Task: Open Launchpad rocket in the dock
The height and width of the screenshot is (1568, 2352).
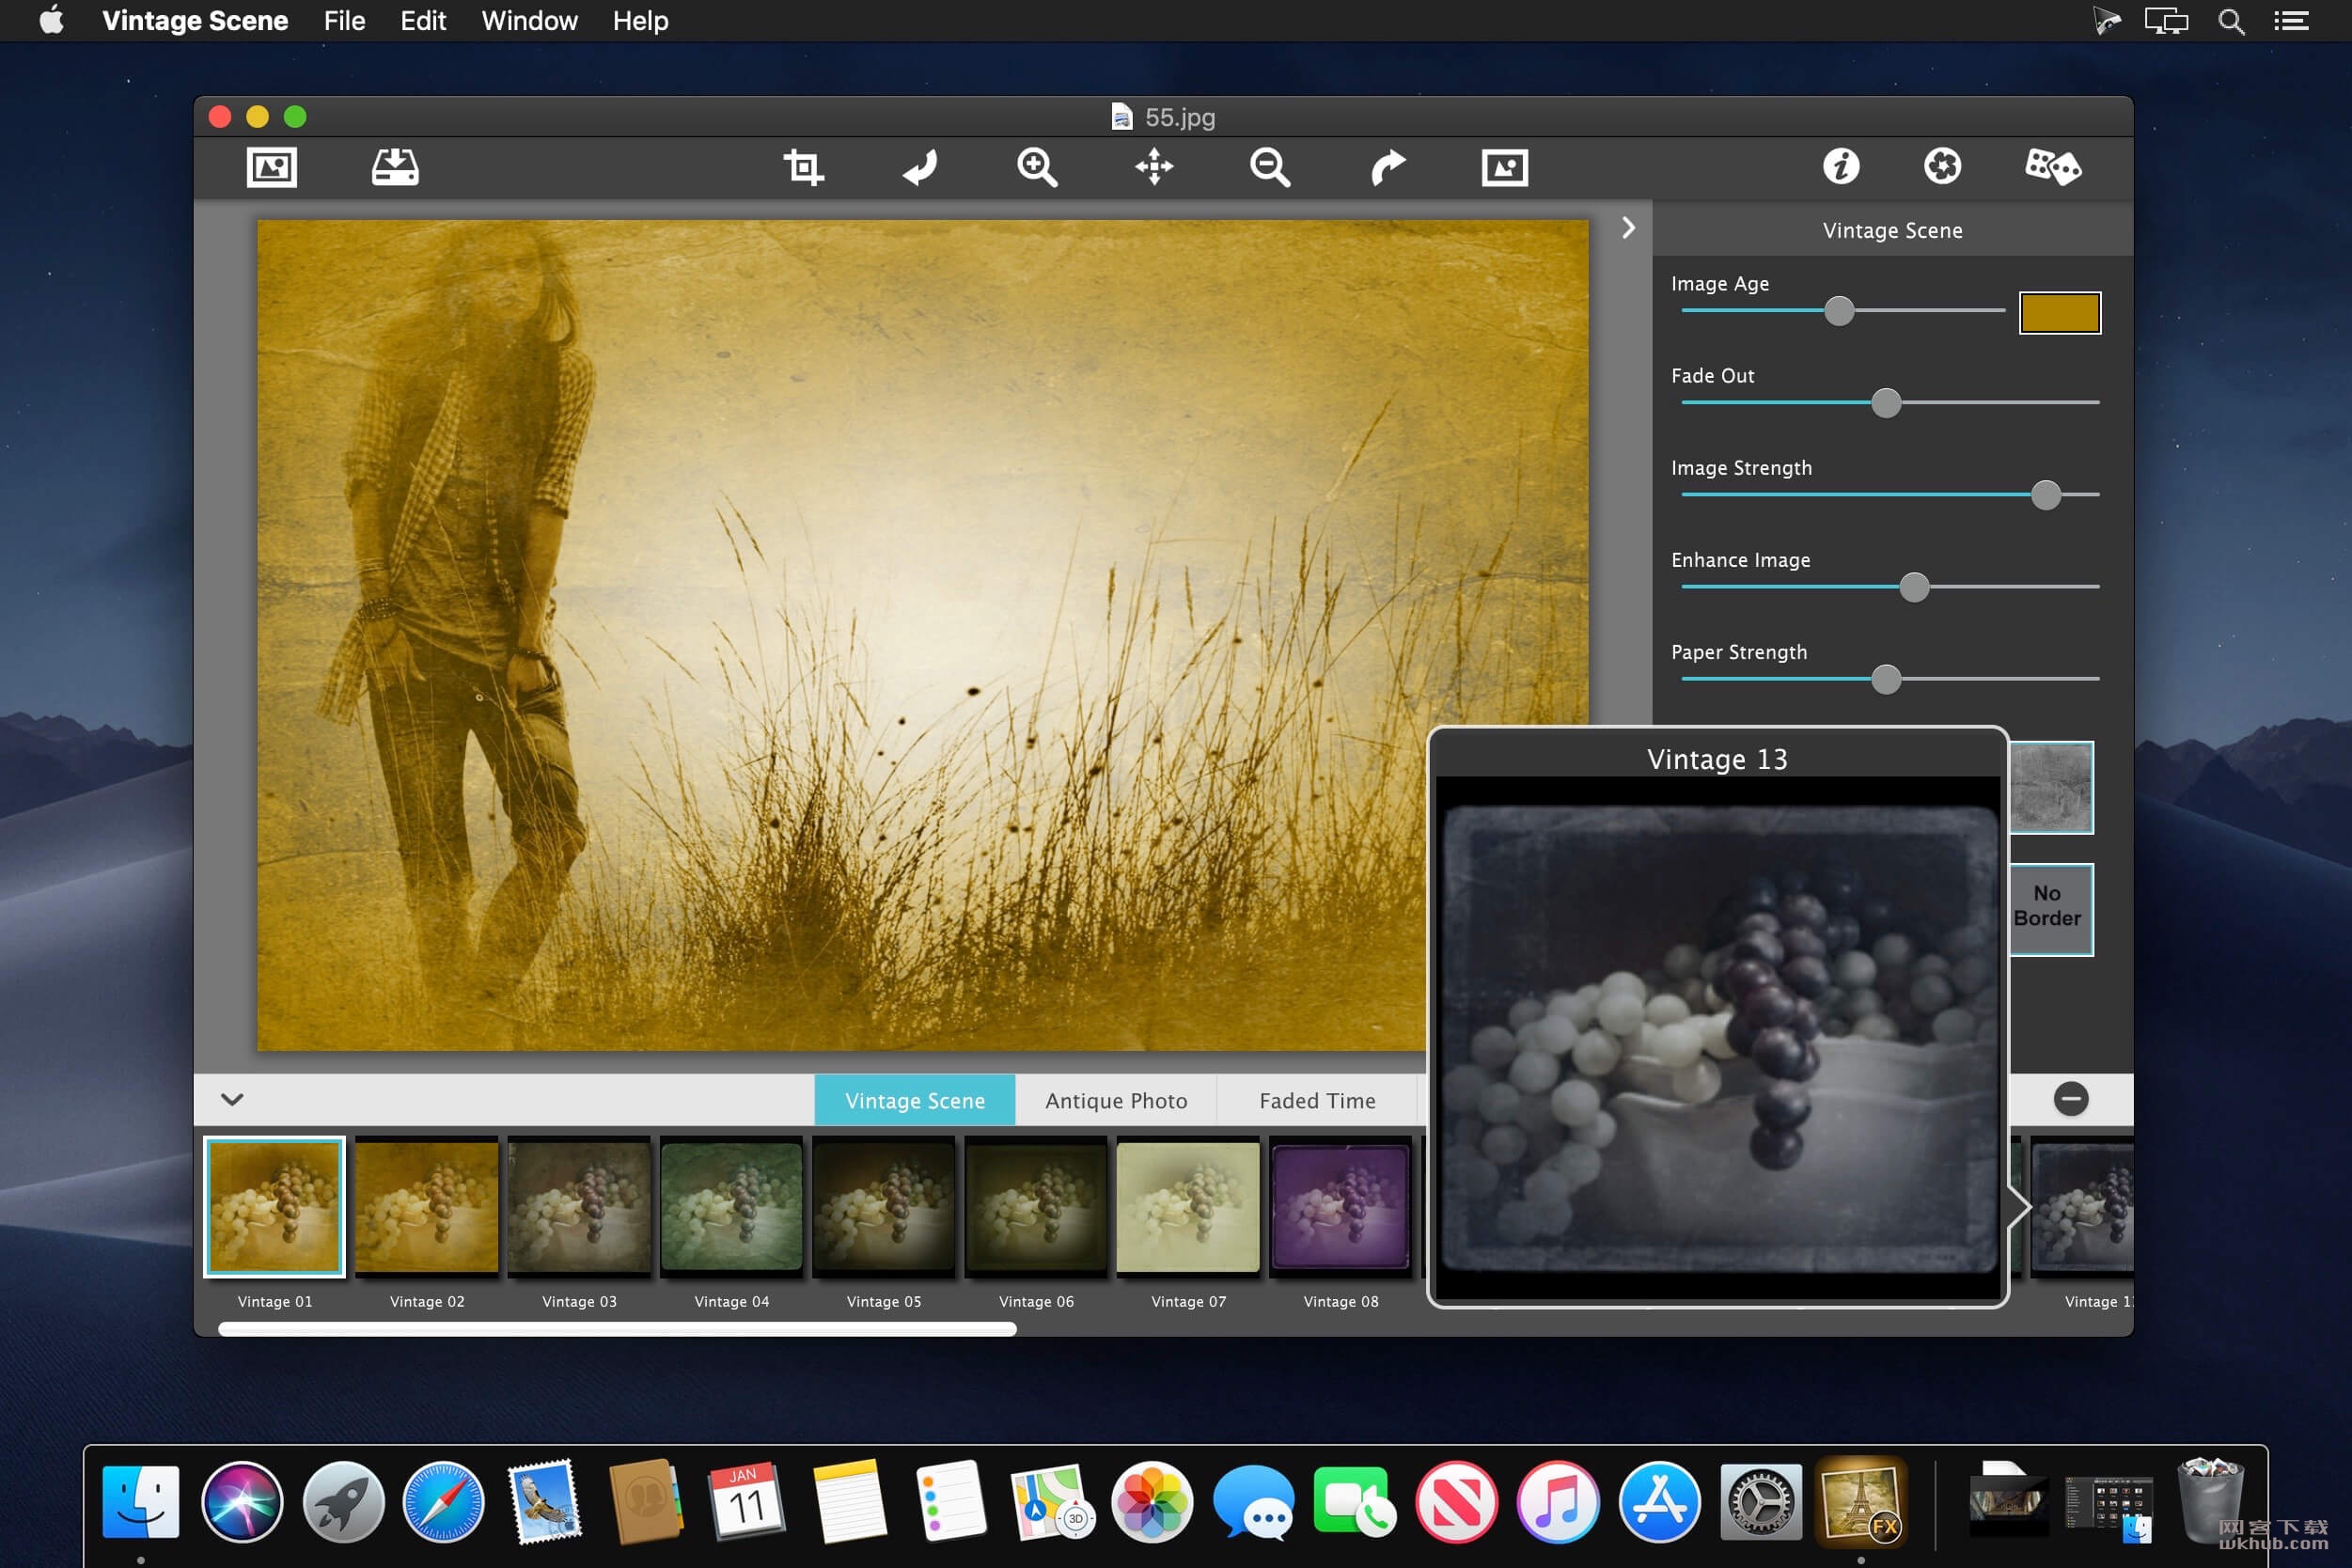Action: click(x=343, y=1501)
